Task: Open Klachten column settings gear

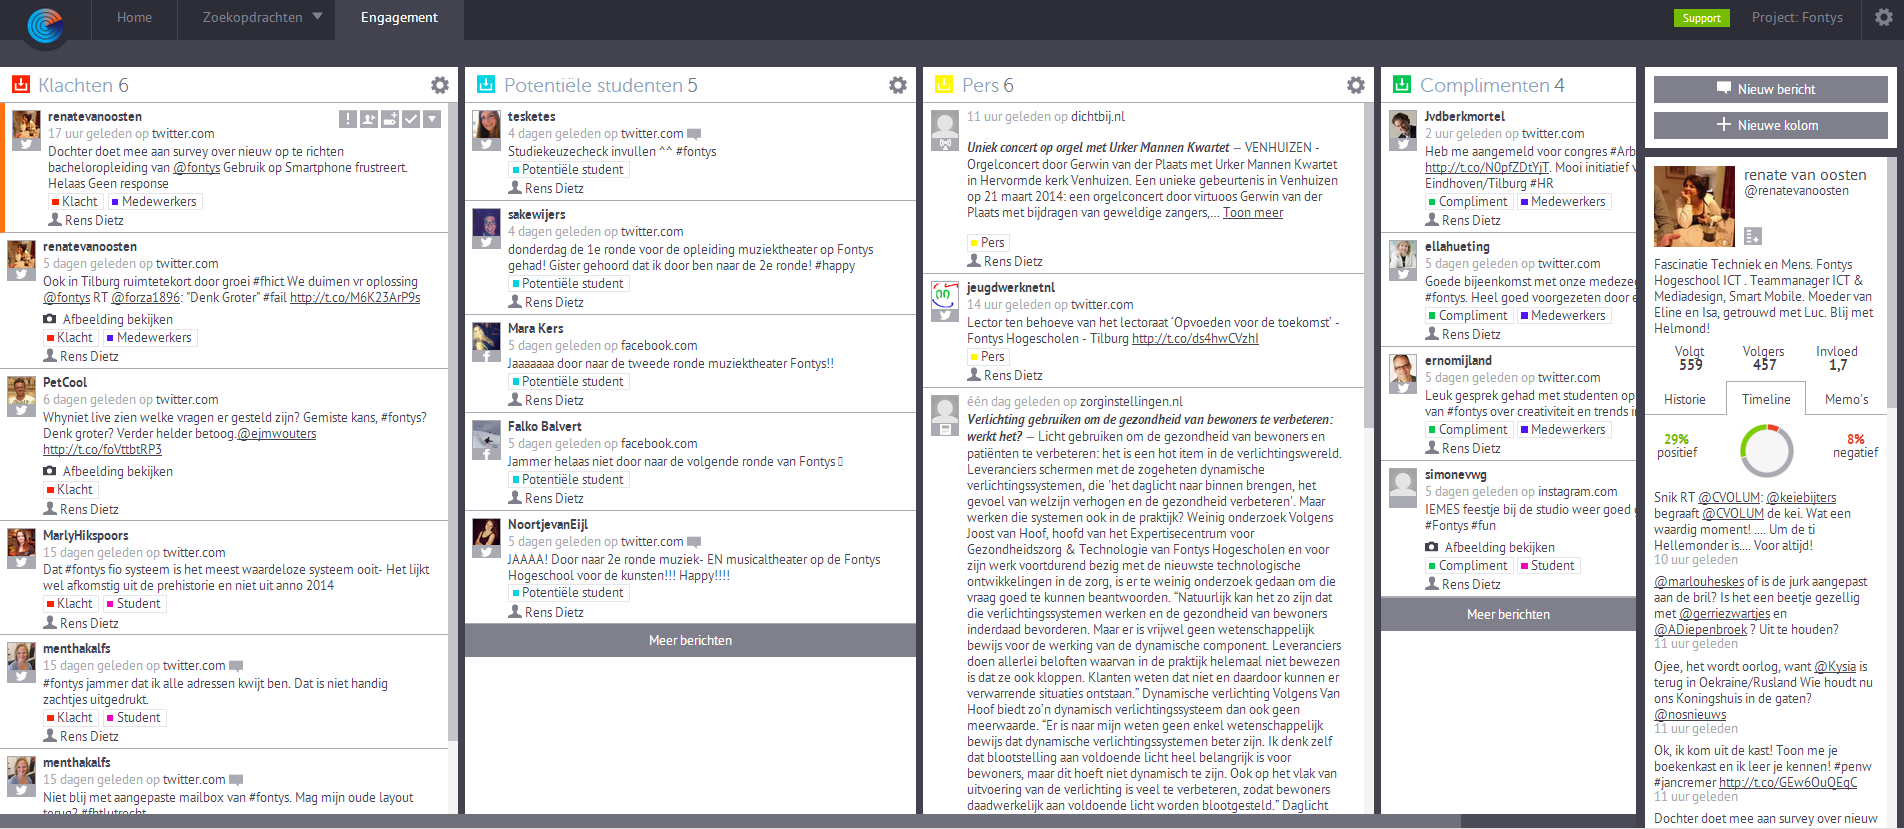Action: [439, 85]
